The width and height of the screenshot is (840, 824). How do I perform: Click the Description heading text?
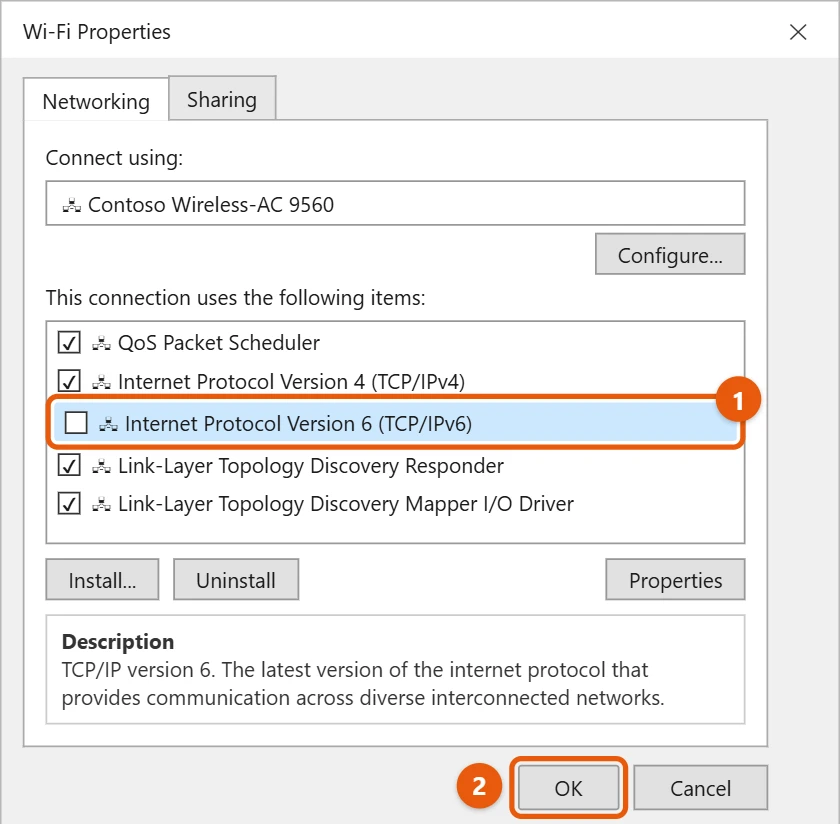[x=118, y=642]
